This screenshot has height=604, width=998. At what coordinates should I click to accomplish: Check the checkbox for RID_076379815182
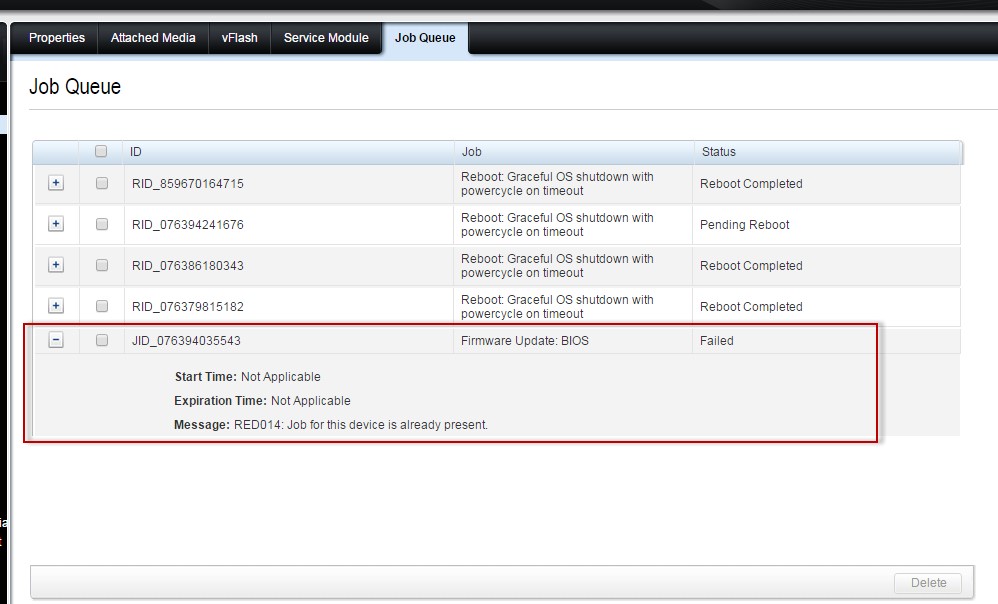click(x=101, y=306)
